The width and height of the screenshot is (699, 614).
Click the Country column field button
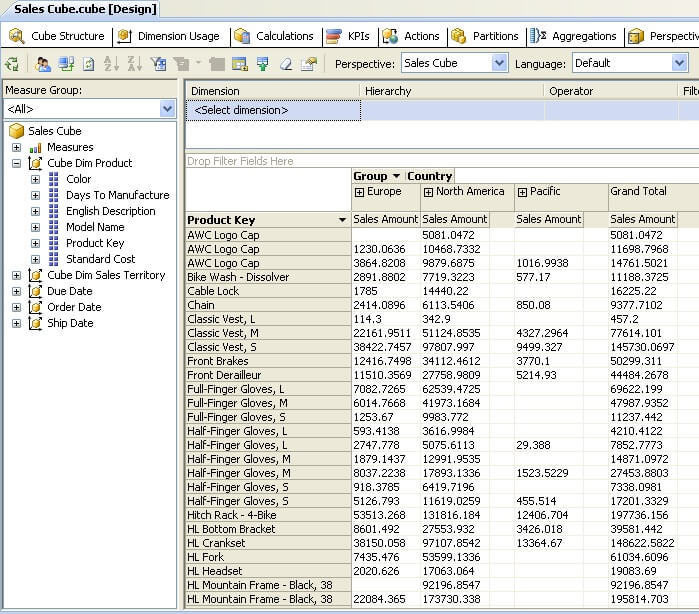coord(430,176)
